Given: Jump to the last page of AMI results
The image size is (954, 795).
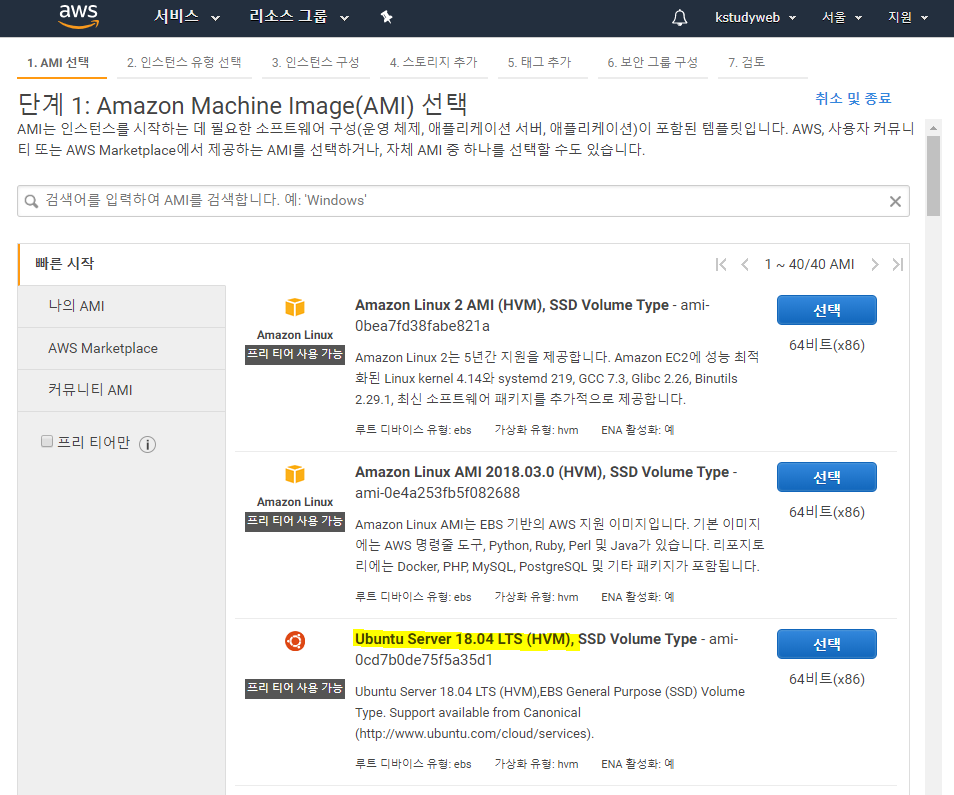Looking at the screenshot, I should tap(898, 265).
